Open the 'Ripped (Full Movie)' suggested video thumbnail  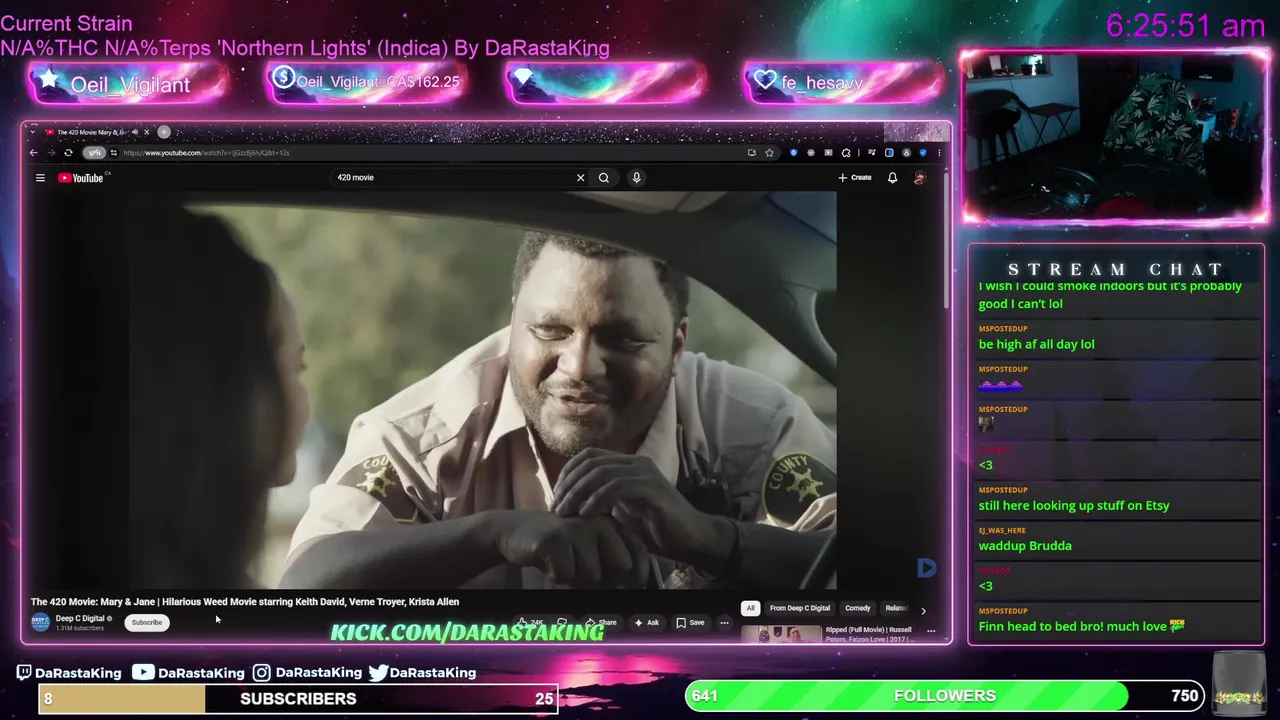(x=781, y=633)
